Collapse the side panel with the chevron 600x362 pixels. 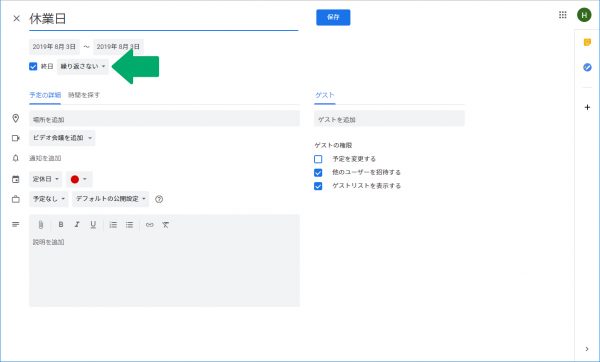[x=587, y=349]
